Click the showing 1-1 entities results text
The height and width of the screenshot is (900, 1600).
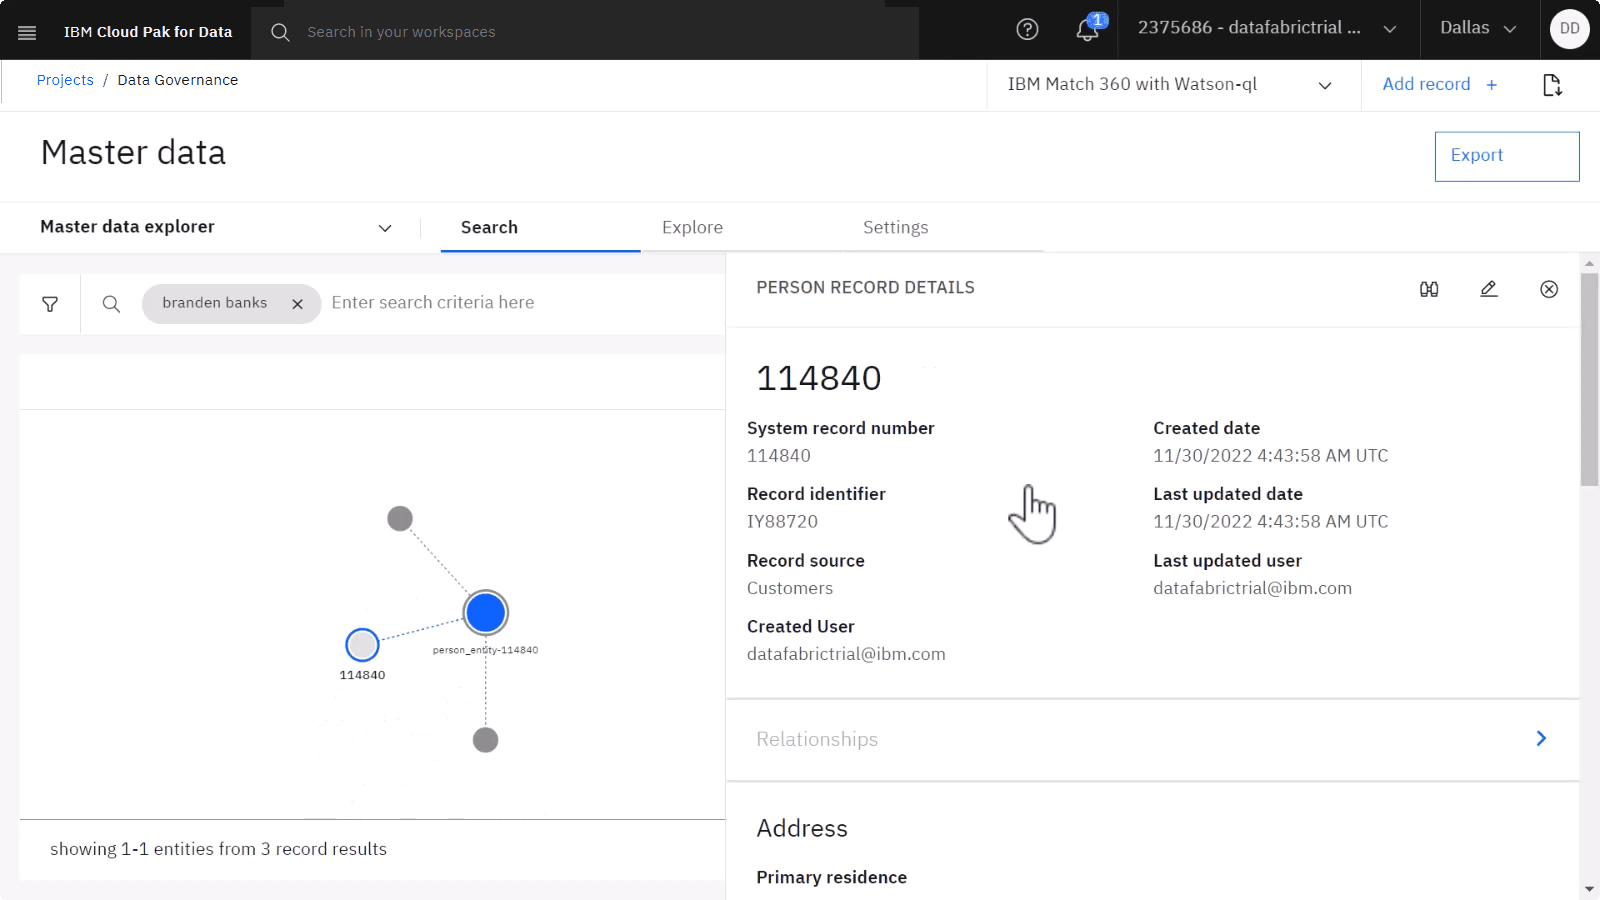point(218,850)
